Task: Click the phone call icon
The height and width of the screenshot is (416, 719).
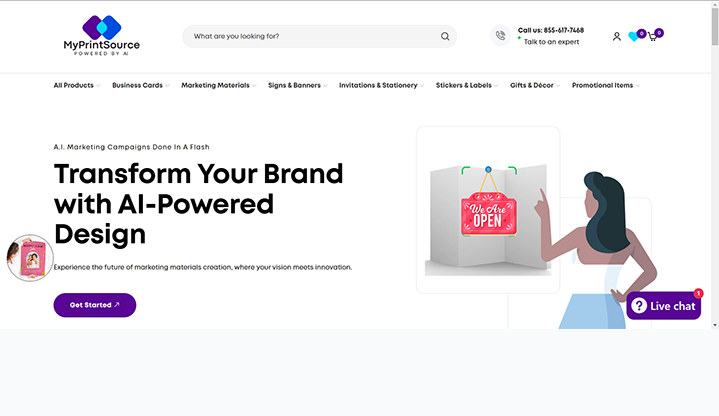Action: 500,36
